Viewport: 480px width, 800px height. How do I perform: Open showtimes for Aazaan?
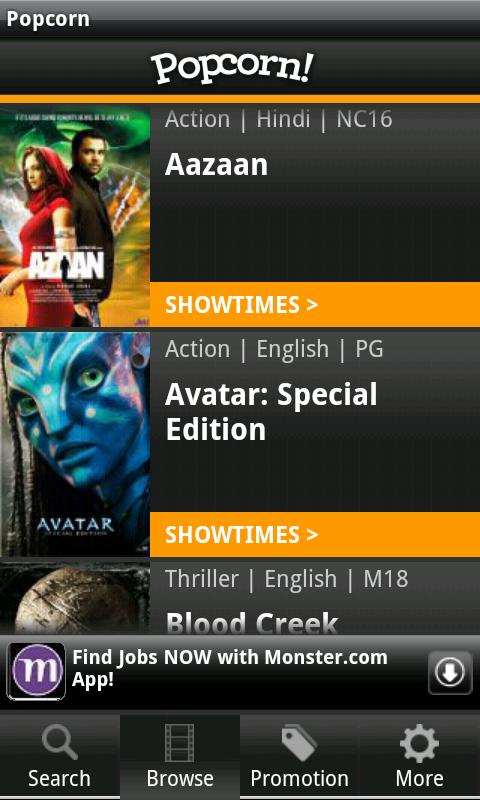coord(315,305)
